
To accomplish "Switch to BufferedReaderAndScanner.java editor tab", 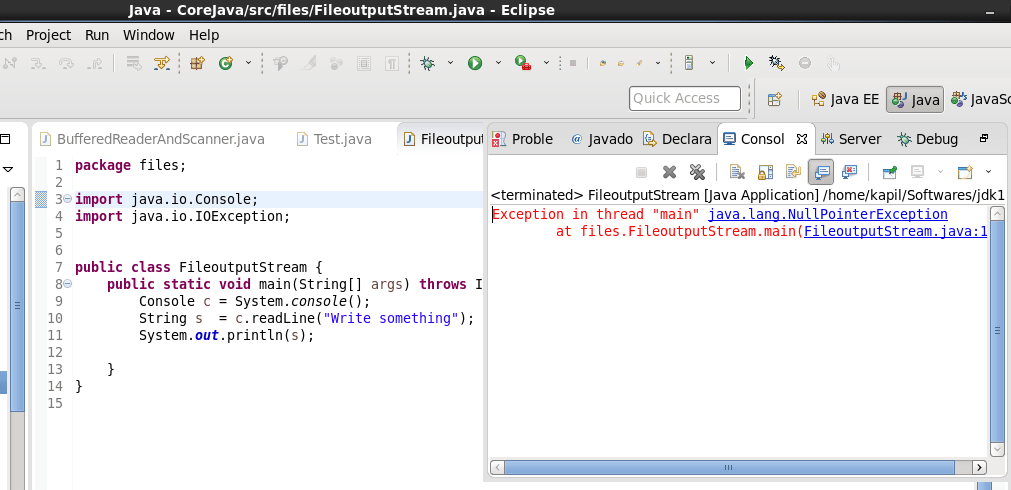I will coord(152,139).
